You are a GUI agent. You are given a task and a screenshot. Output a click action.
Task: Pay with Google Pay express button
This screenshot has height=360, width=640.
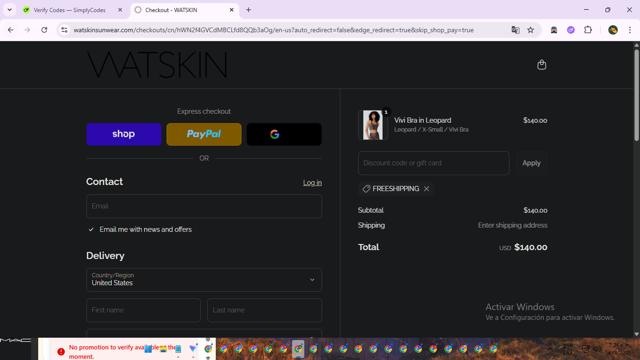[284, 134]
